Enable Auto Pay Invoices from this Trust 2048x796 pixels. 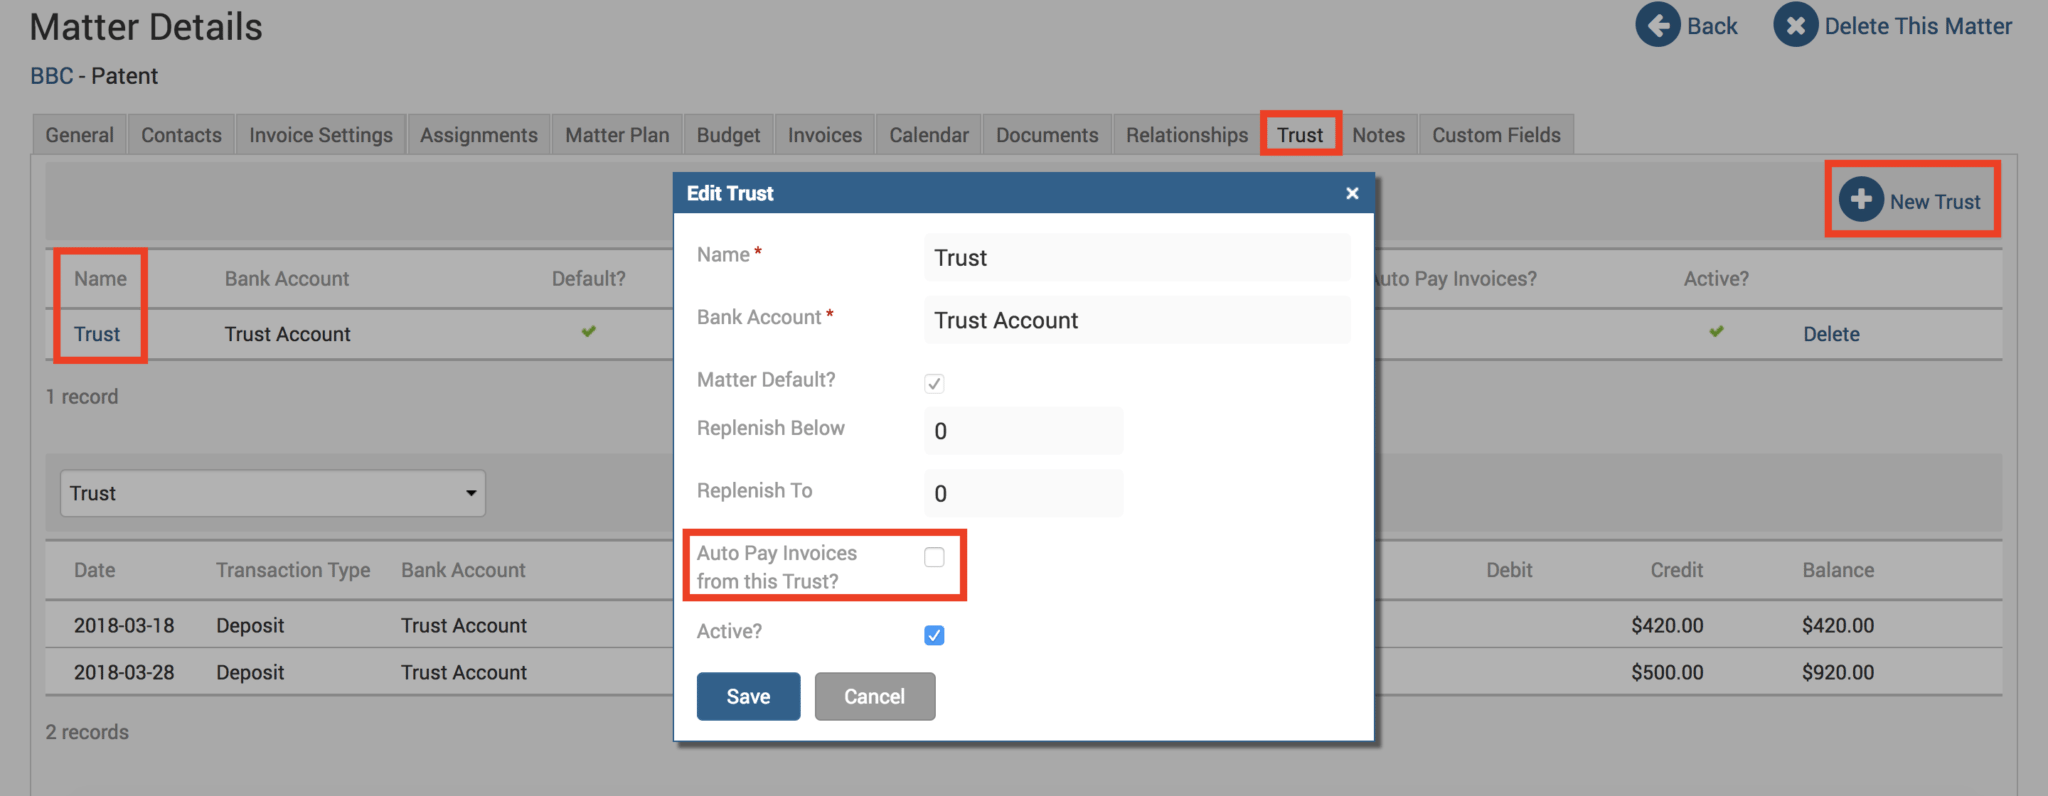tap(934, 557)
